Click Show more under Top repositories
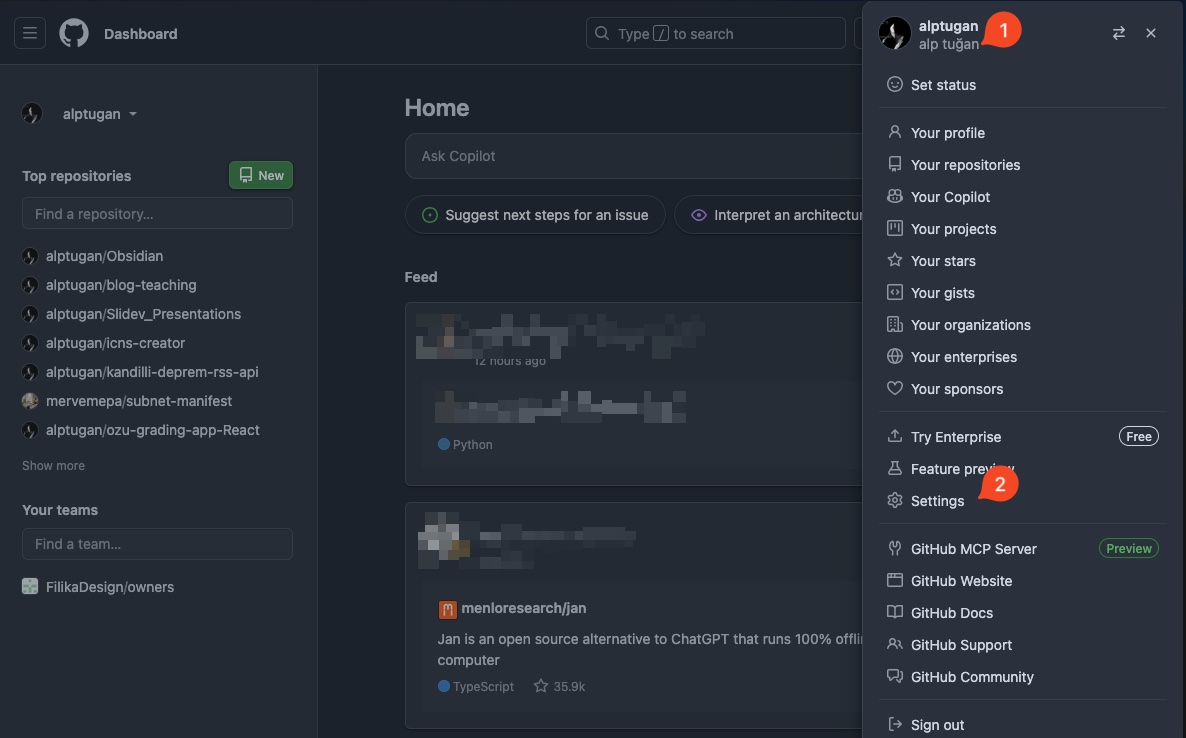The height and width of the screenshot is (738, 1186). [x=53, y=465]
